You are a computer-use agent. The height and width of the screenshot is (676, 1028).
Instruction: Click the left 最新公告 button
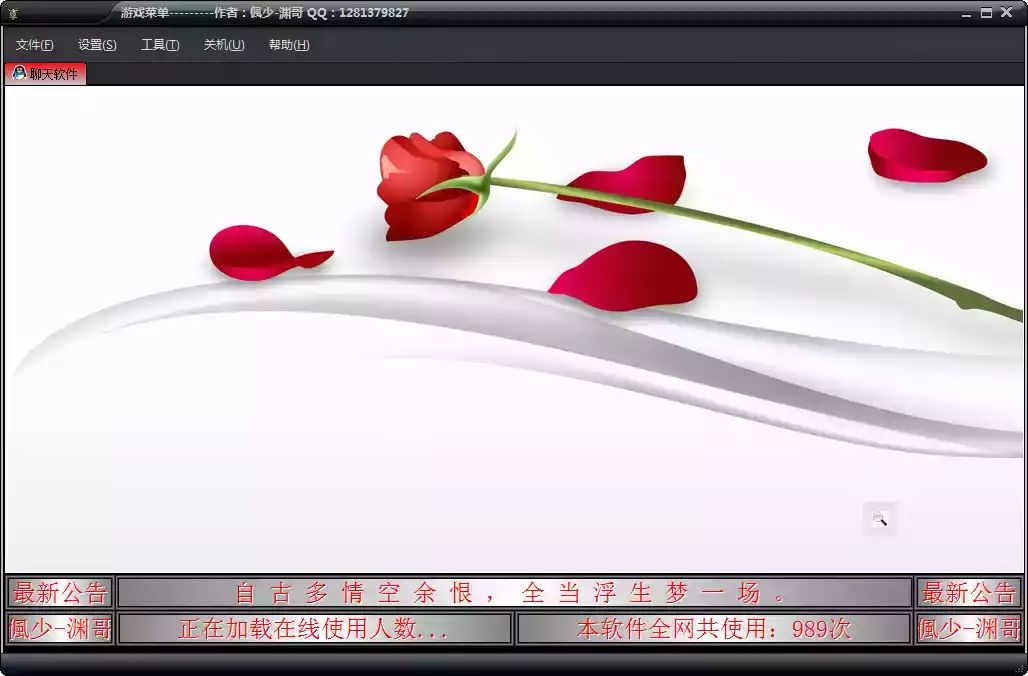(x=59, y=593)
